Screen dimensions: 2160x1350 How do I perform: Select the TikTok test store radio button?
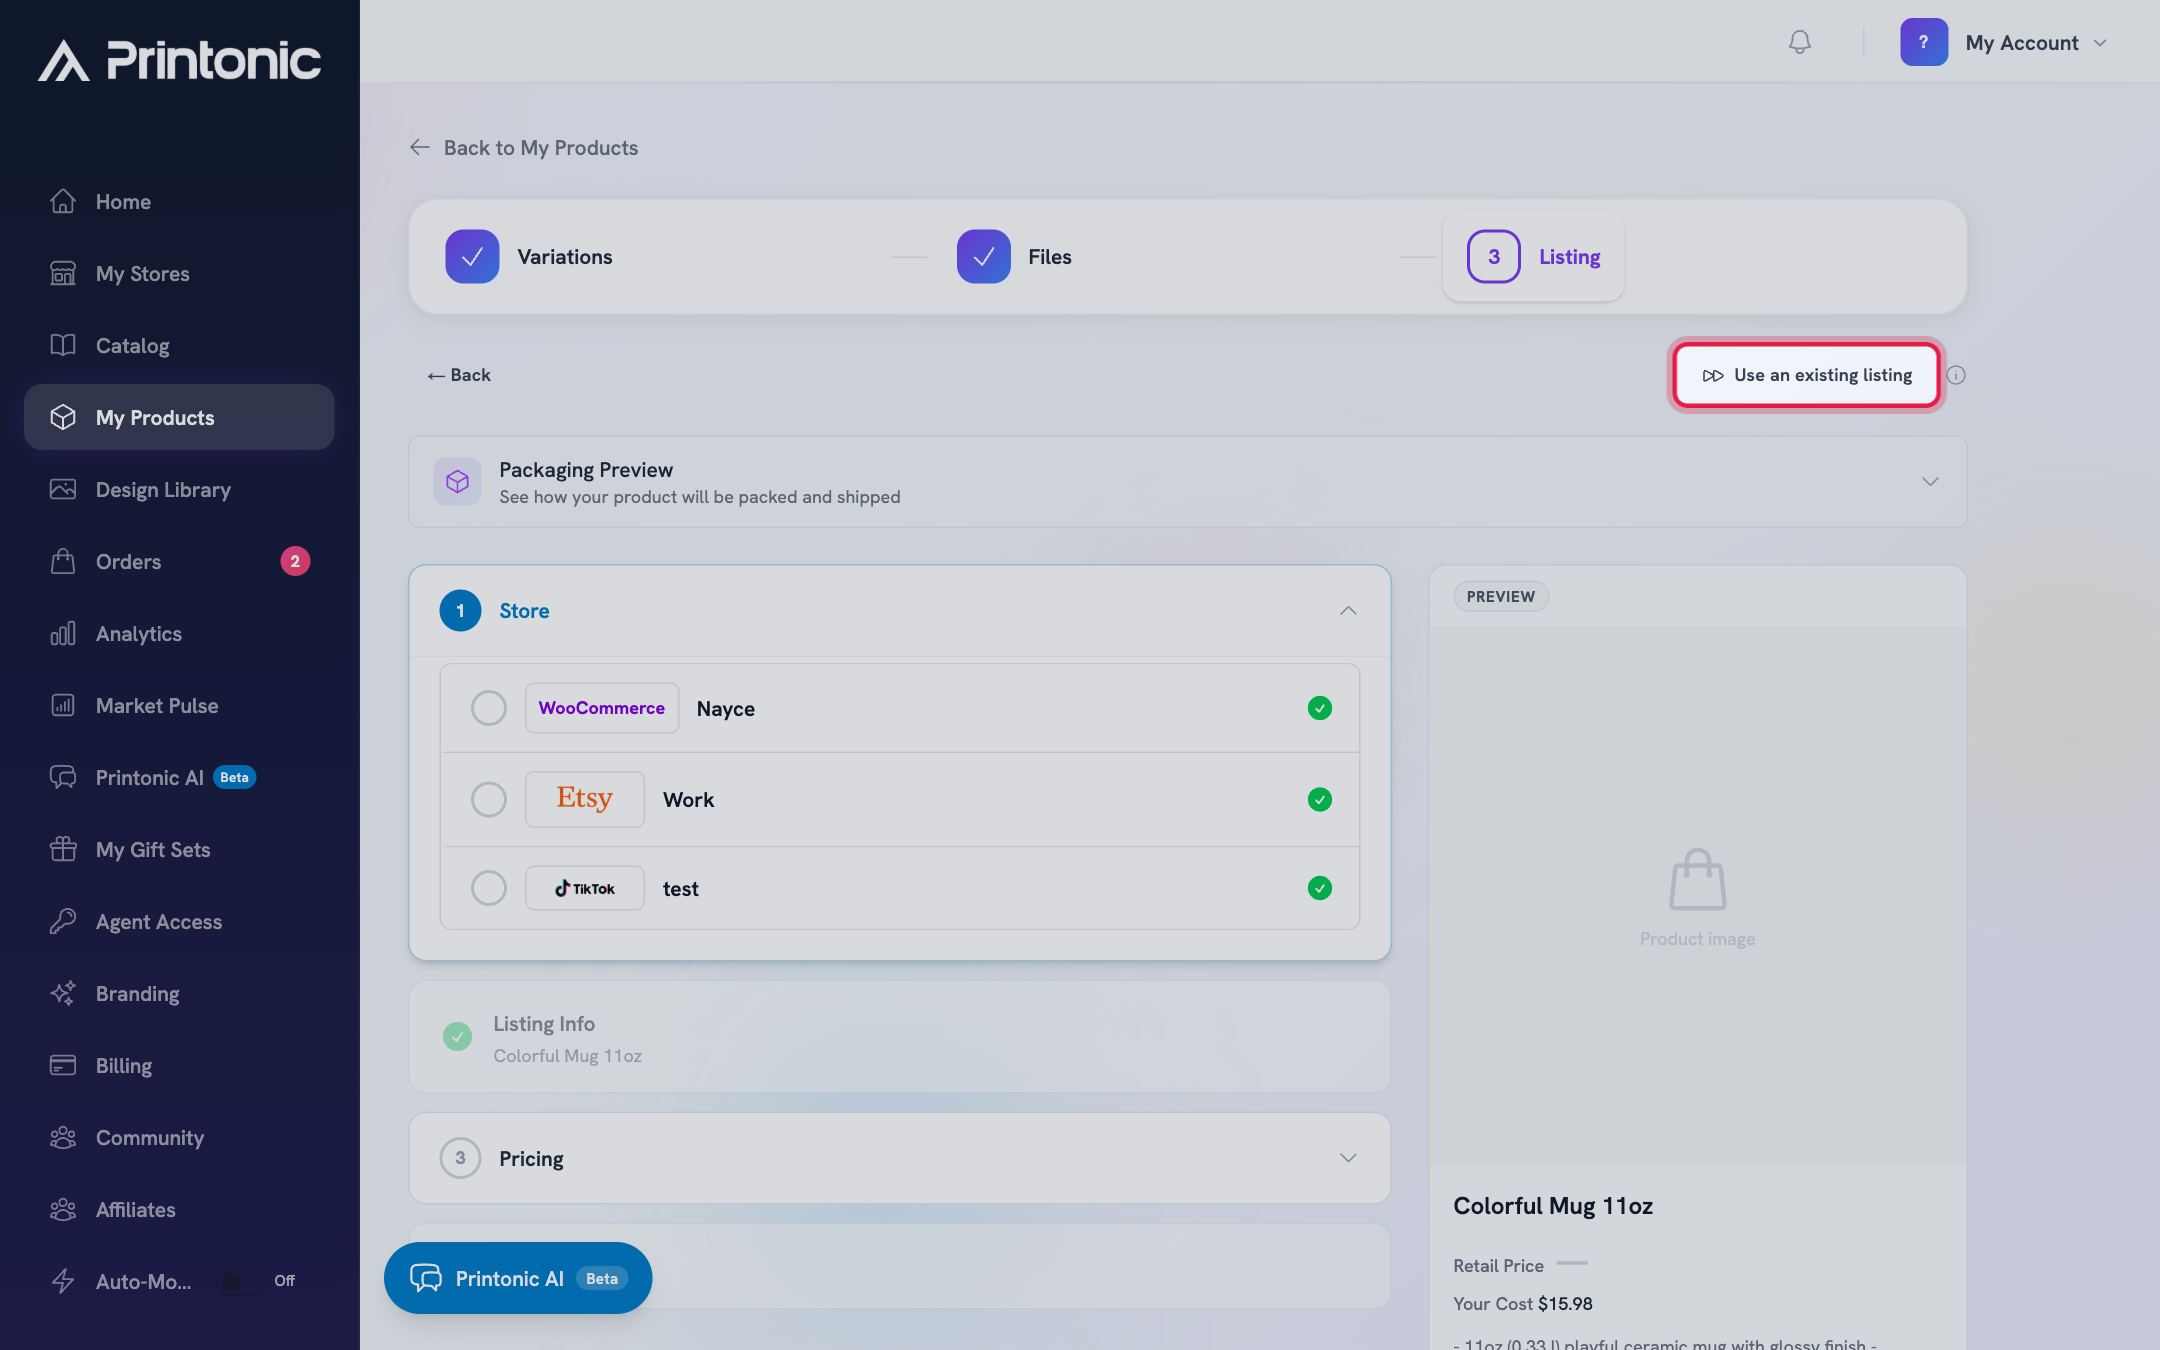[489, 888]
